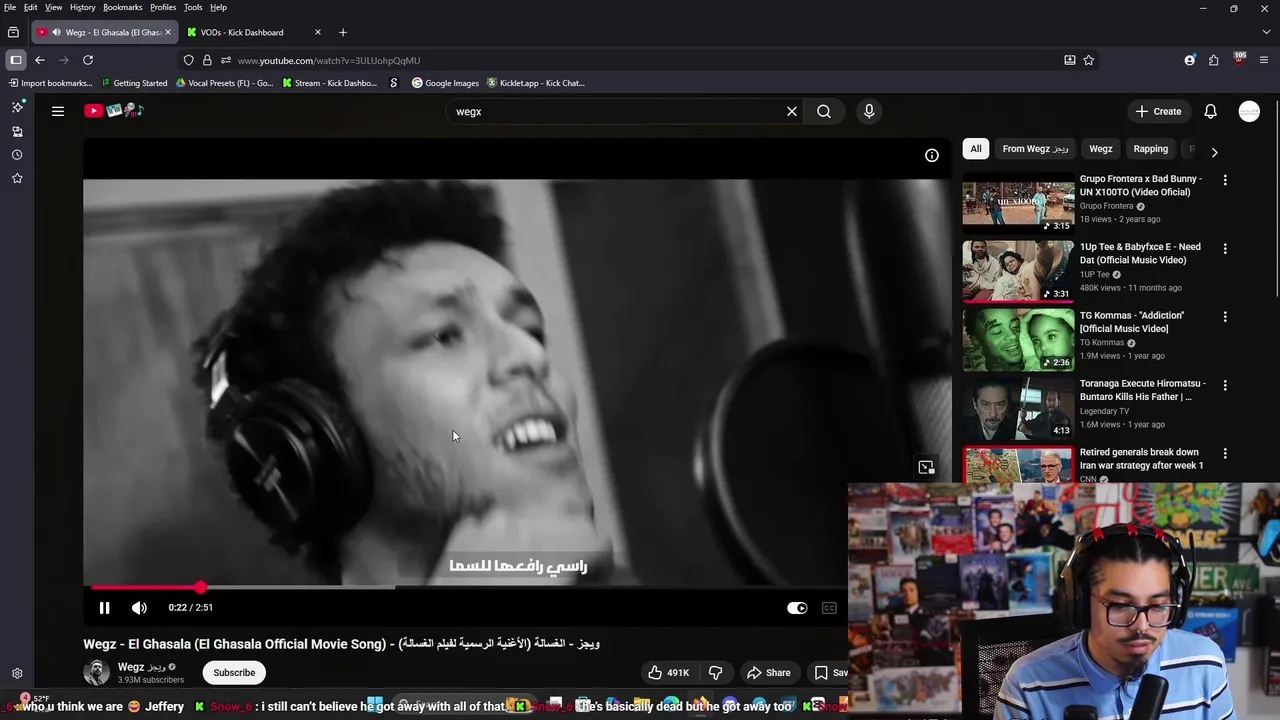Open the uBlock extension icon showing 105
The width and height of the screenshot is (1280, 720).
(1239, 59)
